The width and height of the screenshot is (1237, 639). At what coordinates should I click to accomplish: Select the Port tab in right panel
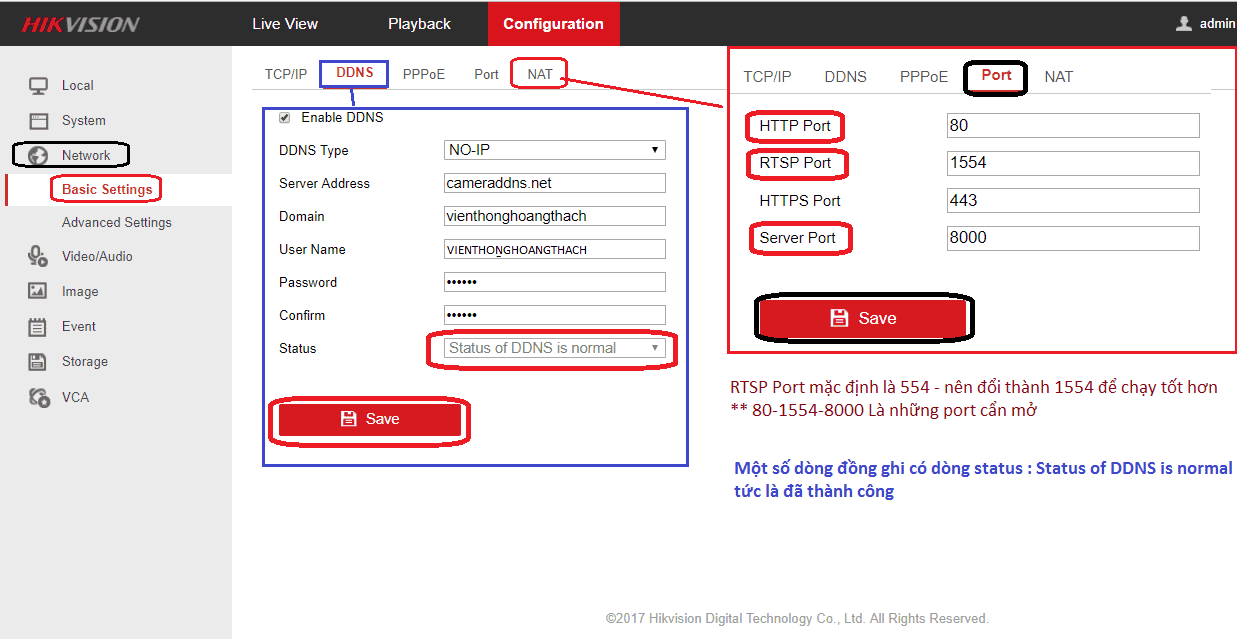click(996, 75)
